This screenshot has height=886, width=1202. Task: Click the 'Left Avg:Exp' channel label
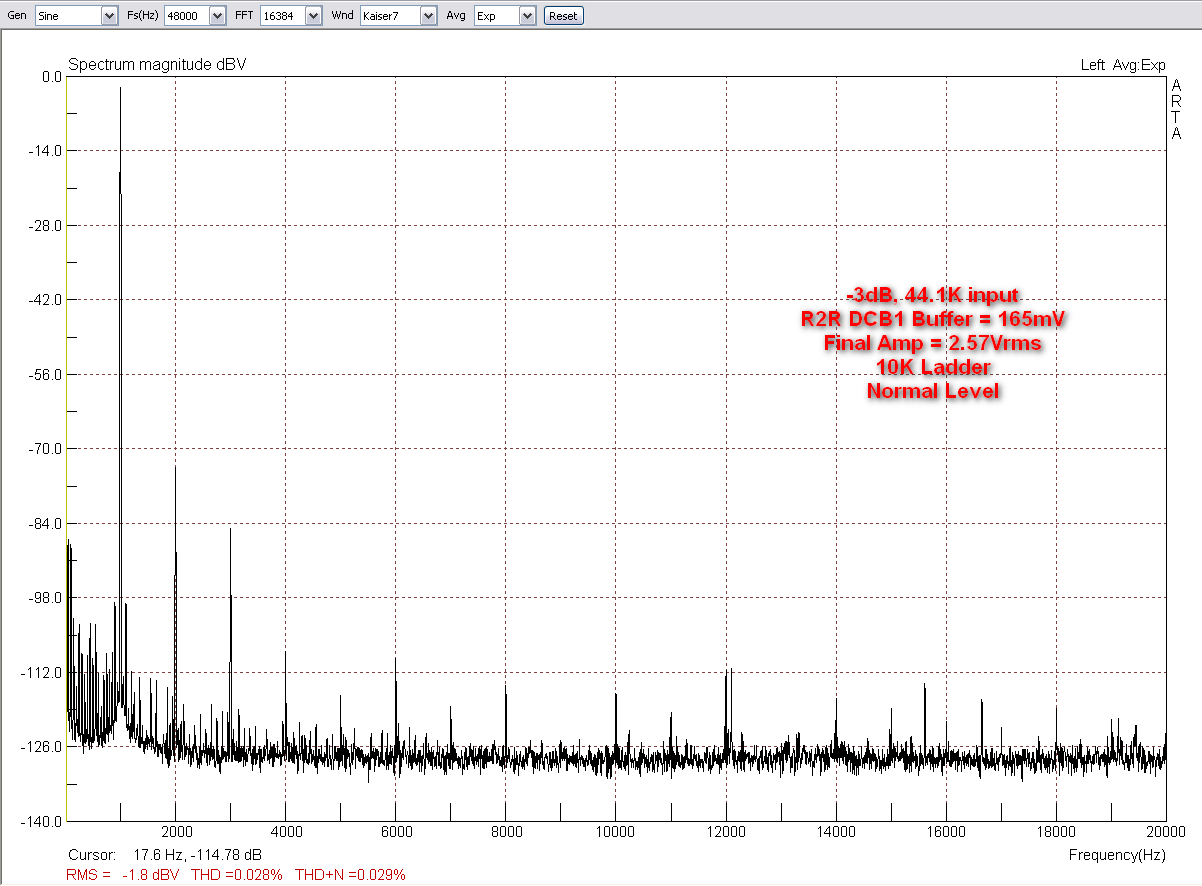tap(1122, 65)
